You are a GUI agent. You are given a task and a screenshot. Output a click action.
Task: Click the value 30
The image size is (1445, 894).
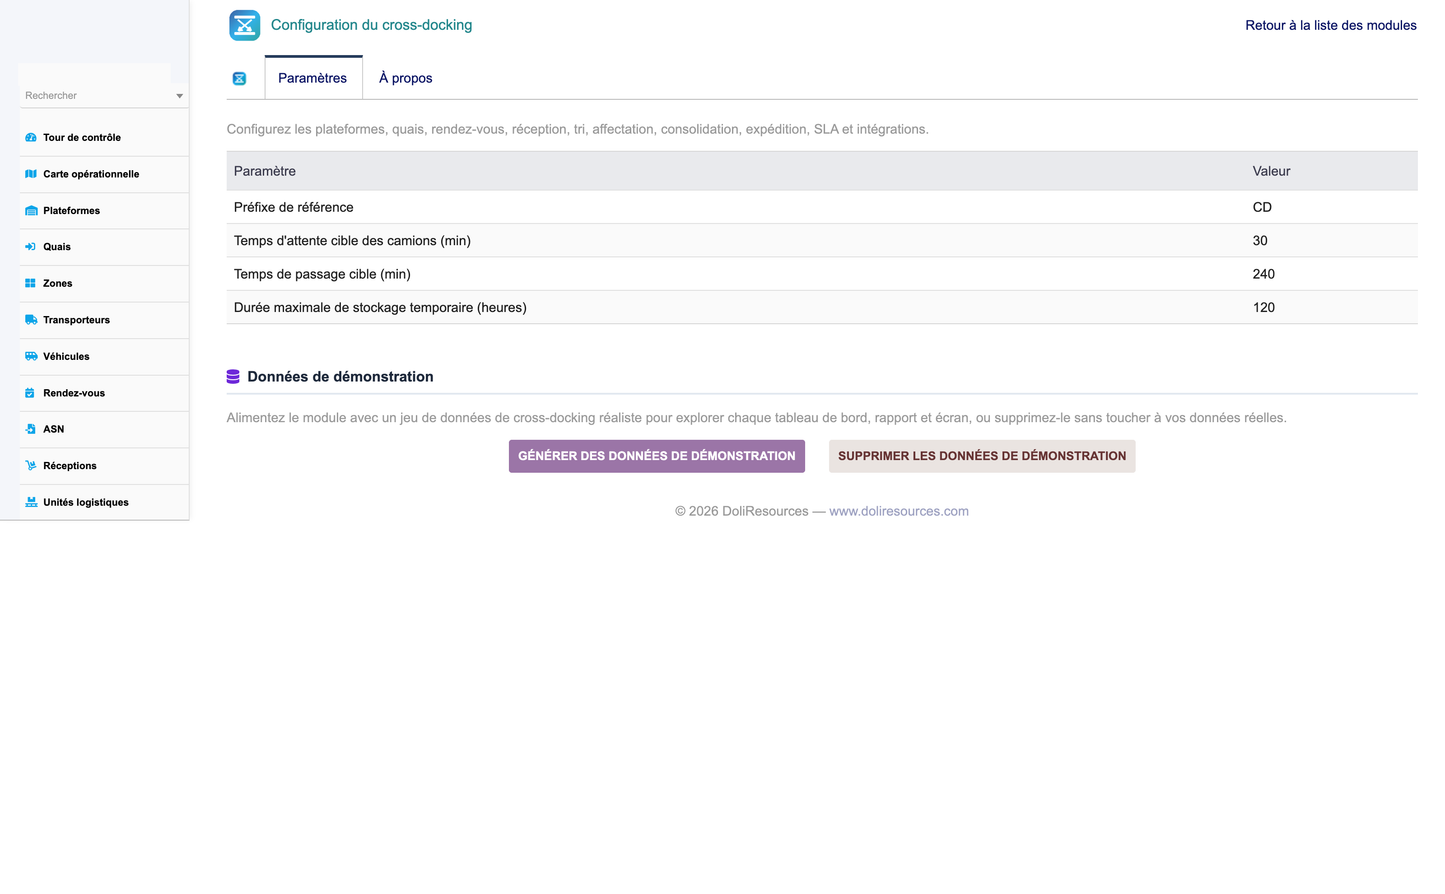point(1260,241)
